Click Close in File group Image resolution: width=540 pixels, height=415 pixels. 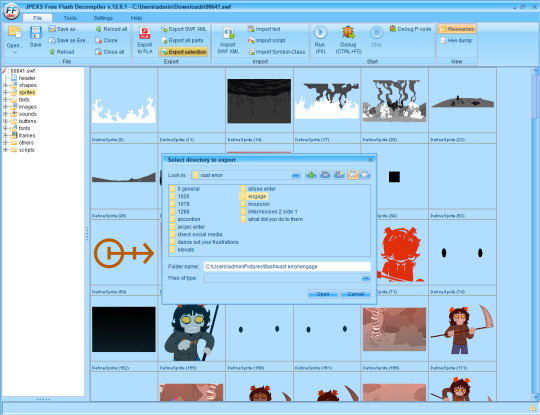click(x=106, y=40)
